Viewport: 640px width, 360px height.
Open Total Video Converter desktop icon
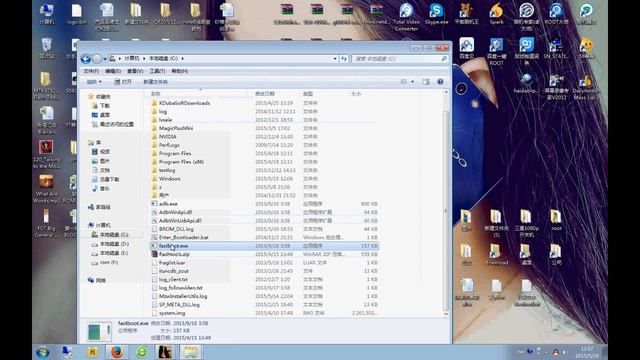pos(406,17)
